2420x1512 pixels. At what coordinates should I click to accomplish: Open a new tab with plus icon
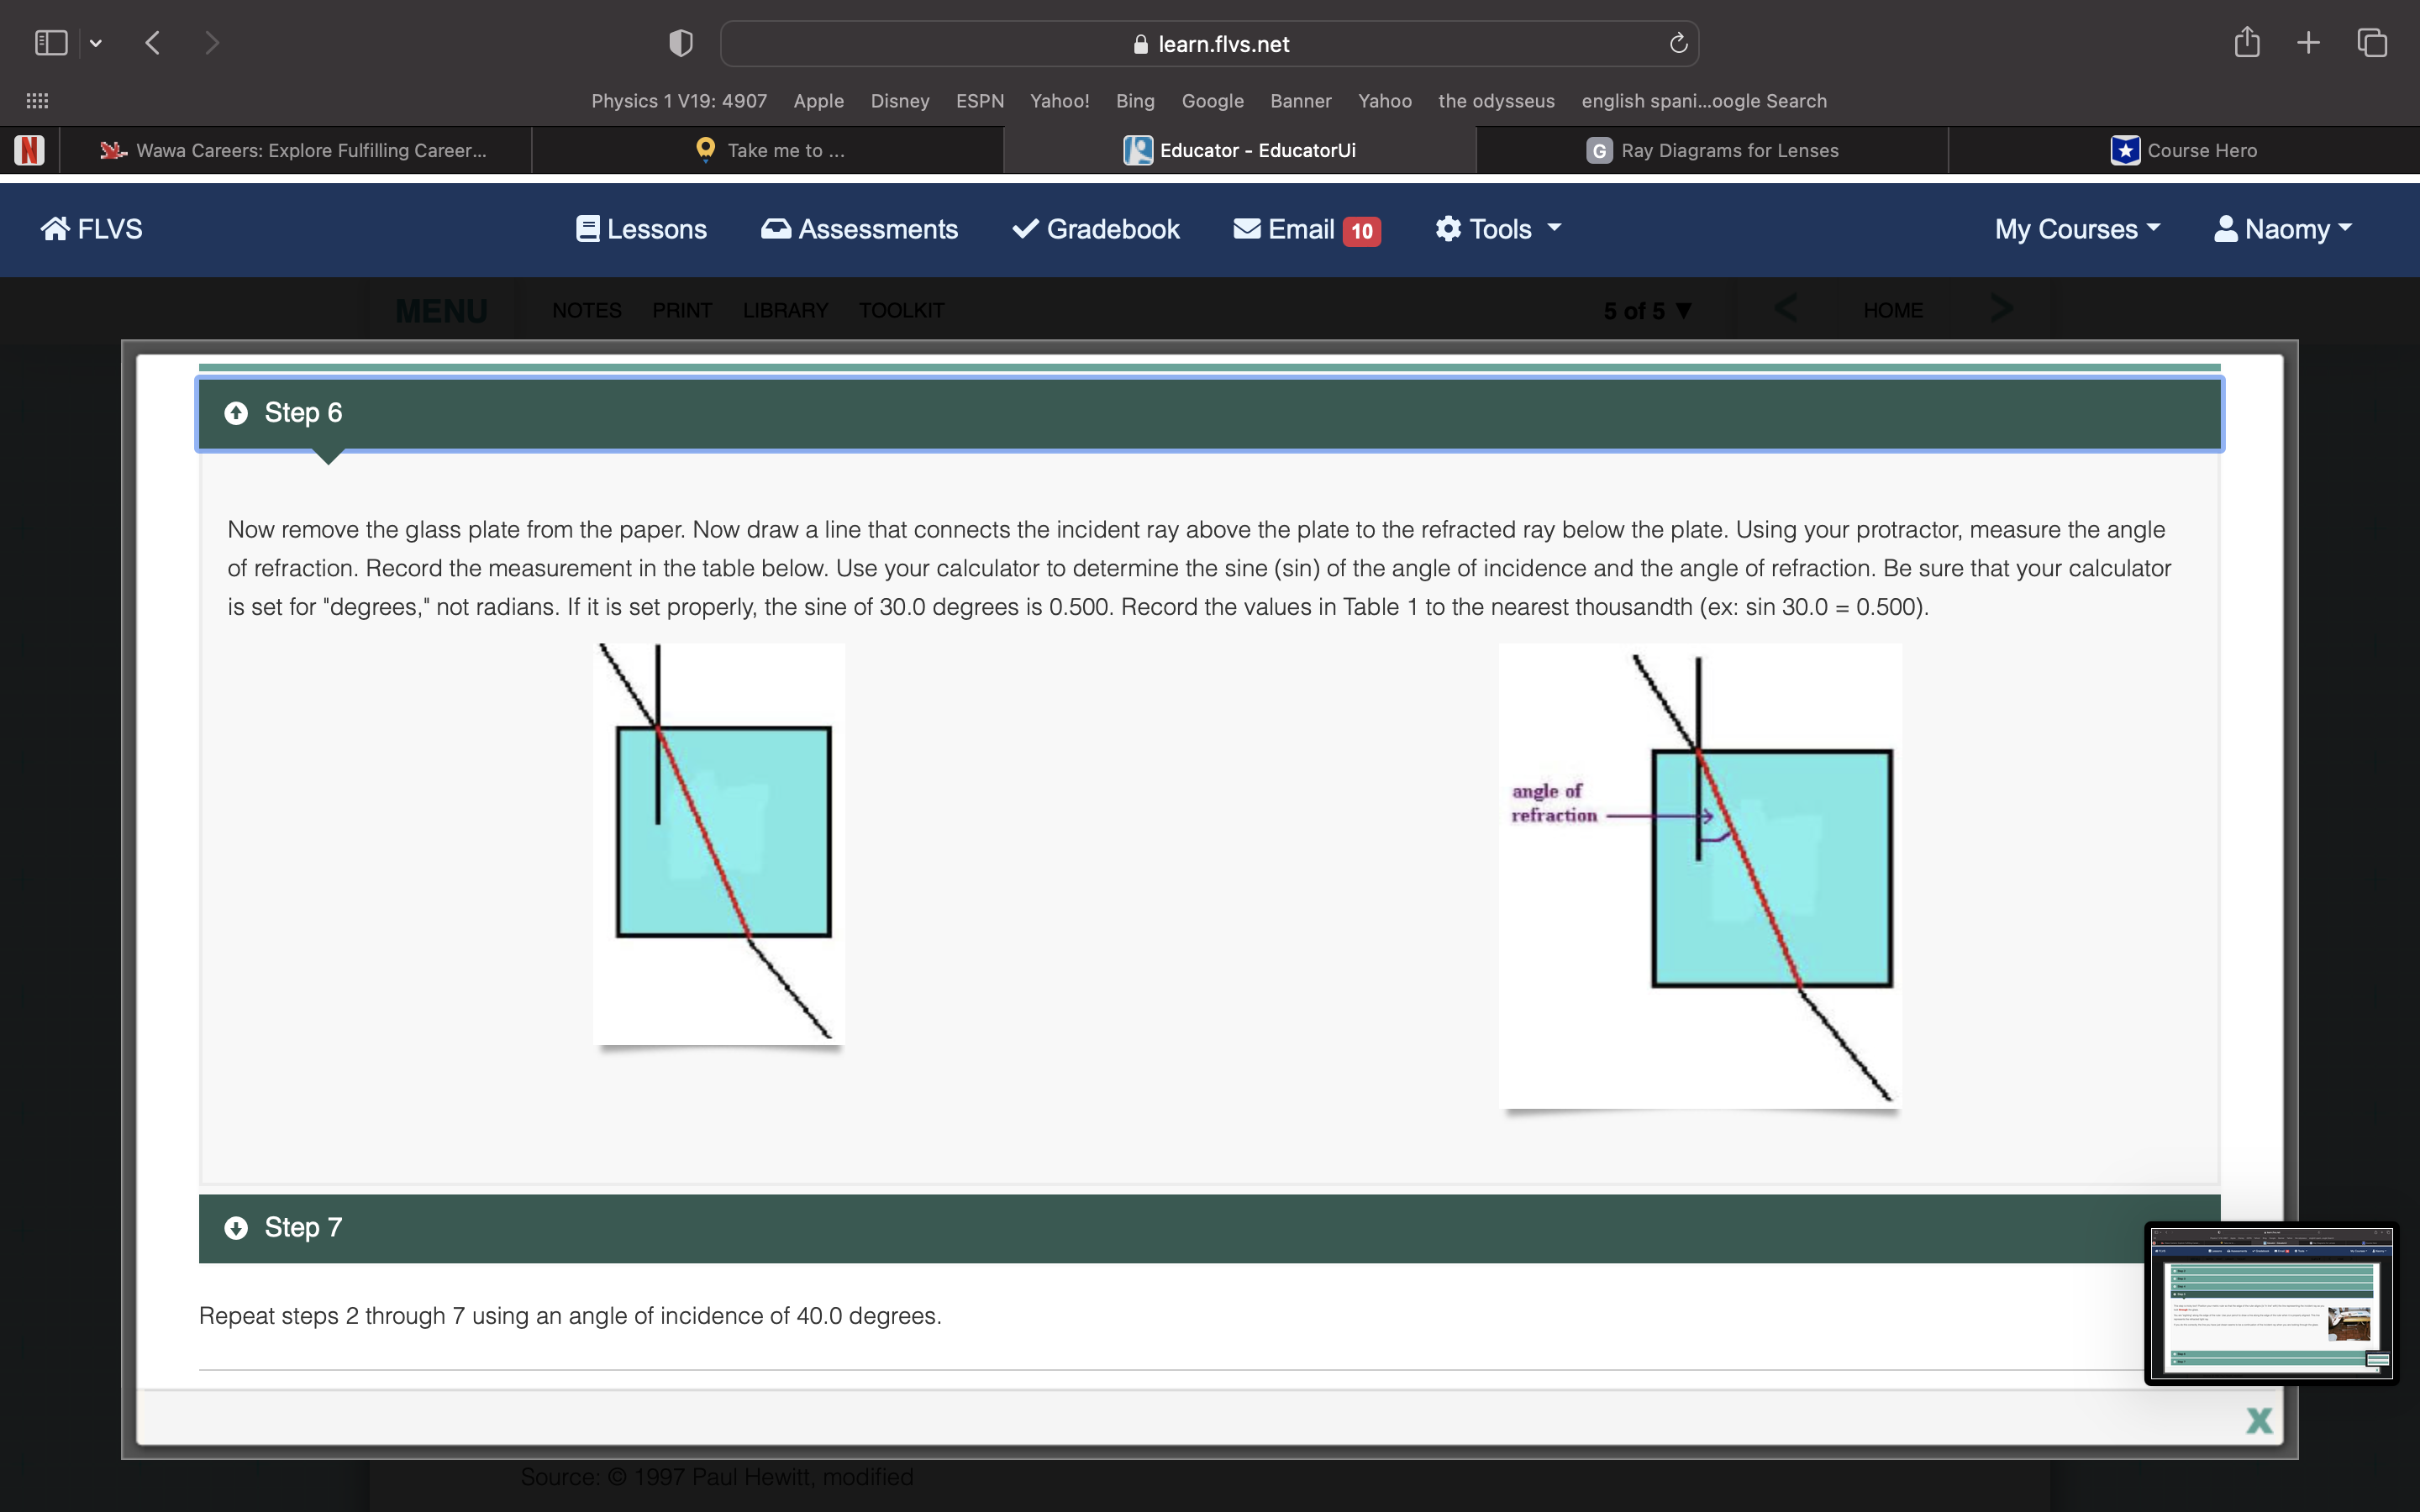(x=2308, y=43)
